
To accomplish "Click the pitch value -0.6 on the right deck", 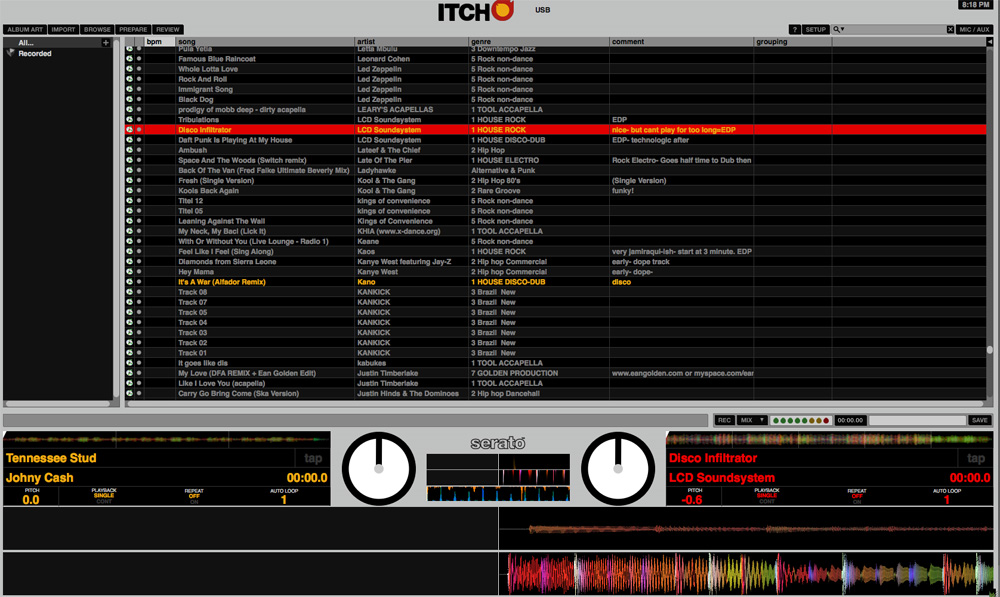I will 692,500.
